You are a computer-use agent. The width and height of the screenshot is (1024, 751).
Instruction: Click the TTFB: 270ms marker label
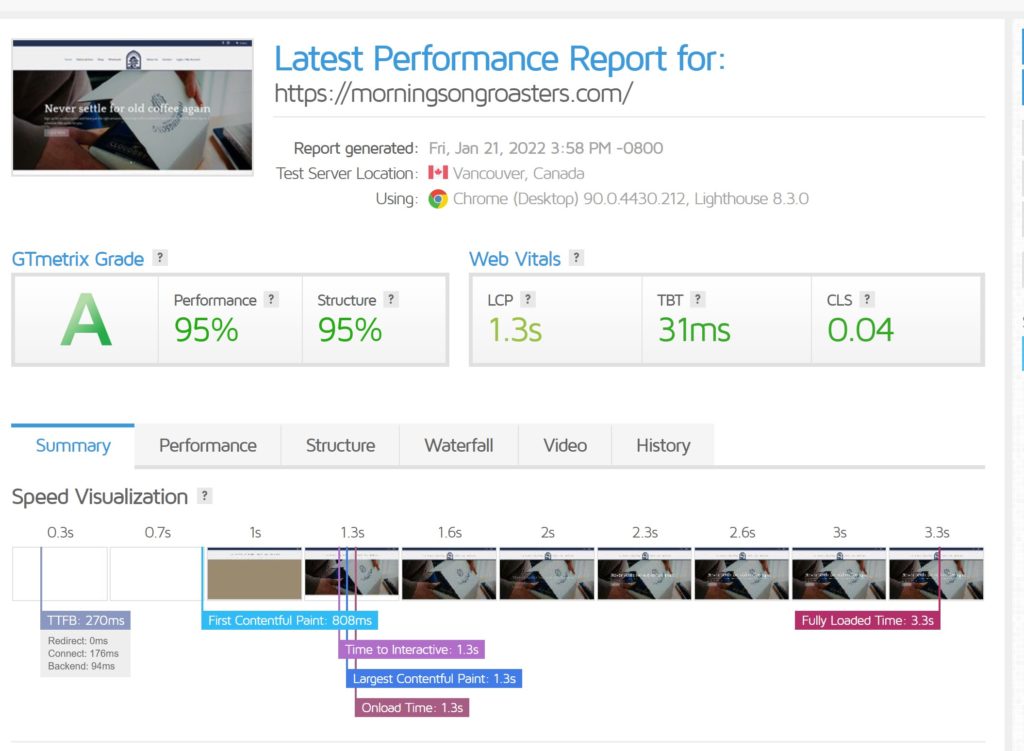86,620
